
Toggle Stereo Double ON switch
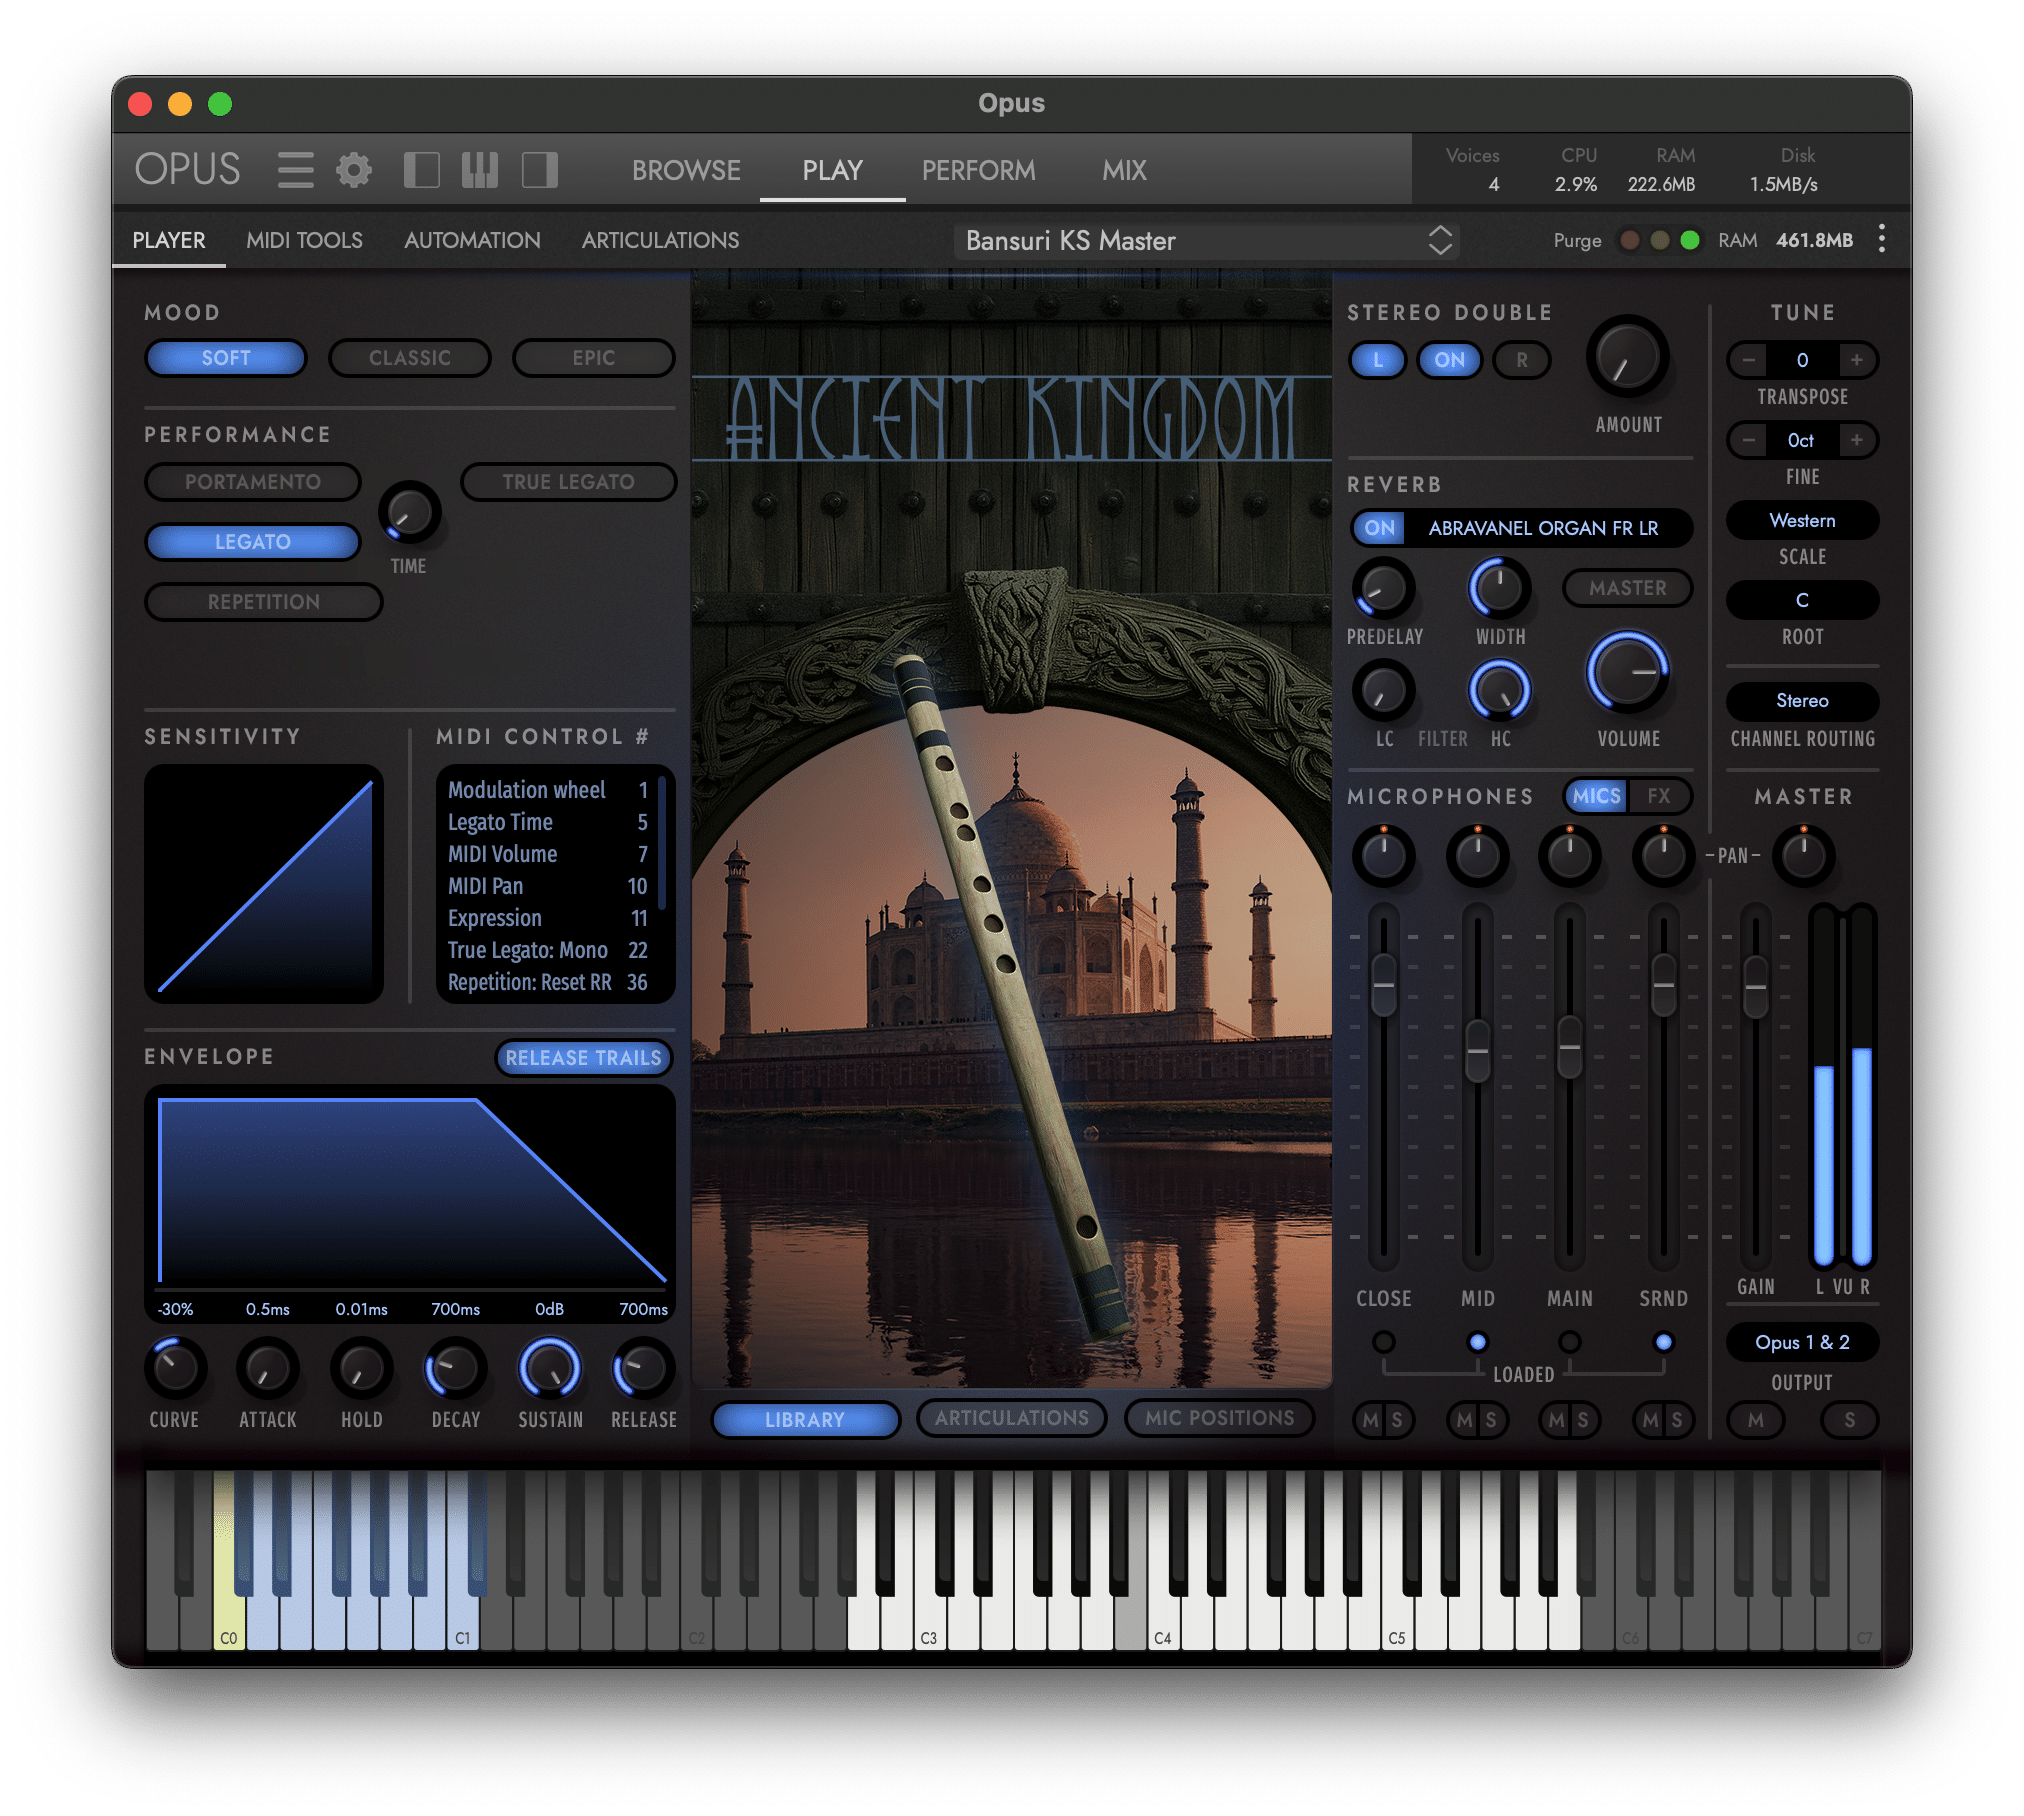pos(1449,360)
